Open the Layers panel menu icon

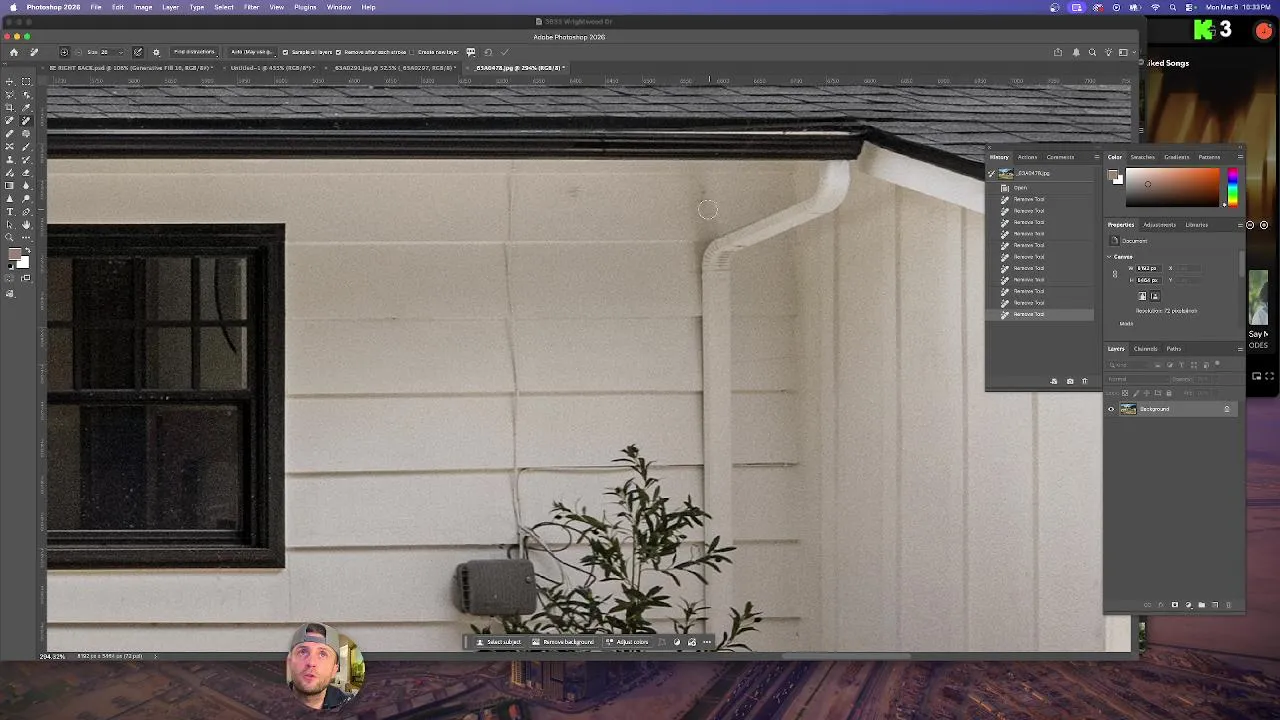click(1240, 349)
